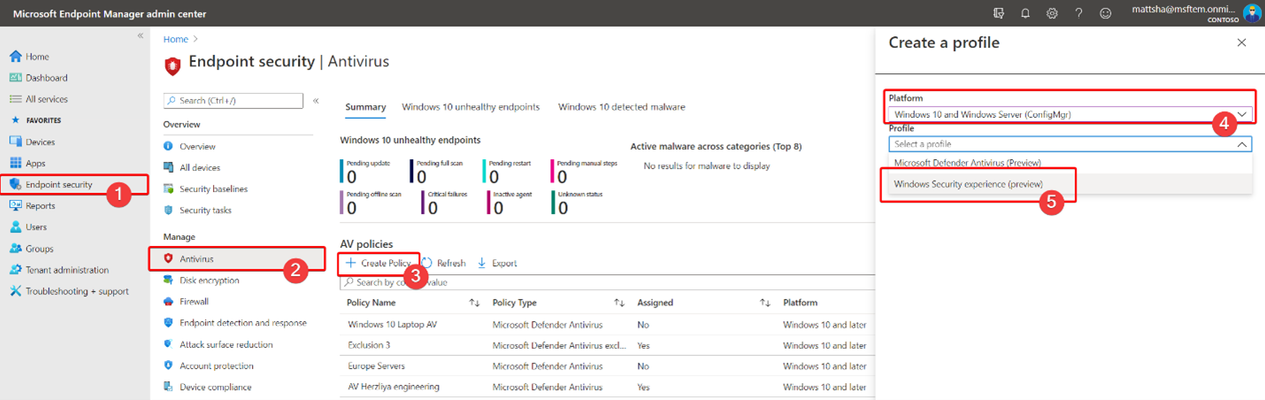Open the Exclusion 3 policy
The width and height of the screenshot is (1265, 400).
coord(369,345)
